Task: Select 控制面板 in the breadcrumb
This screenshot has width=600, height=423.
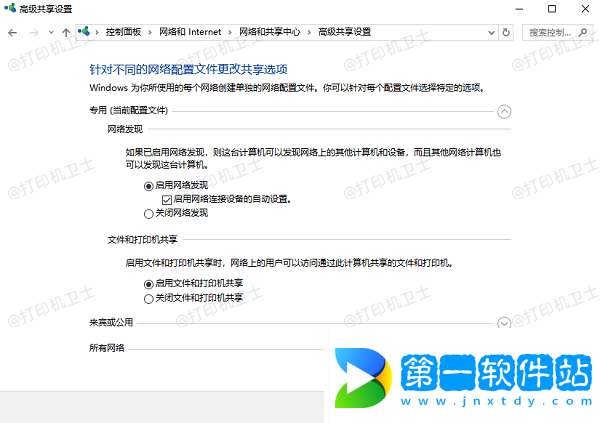Action: coord(123,32)
